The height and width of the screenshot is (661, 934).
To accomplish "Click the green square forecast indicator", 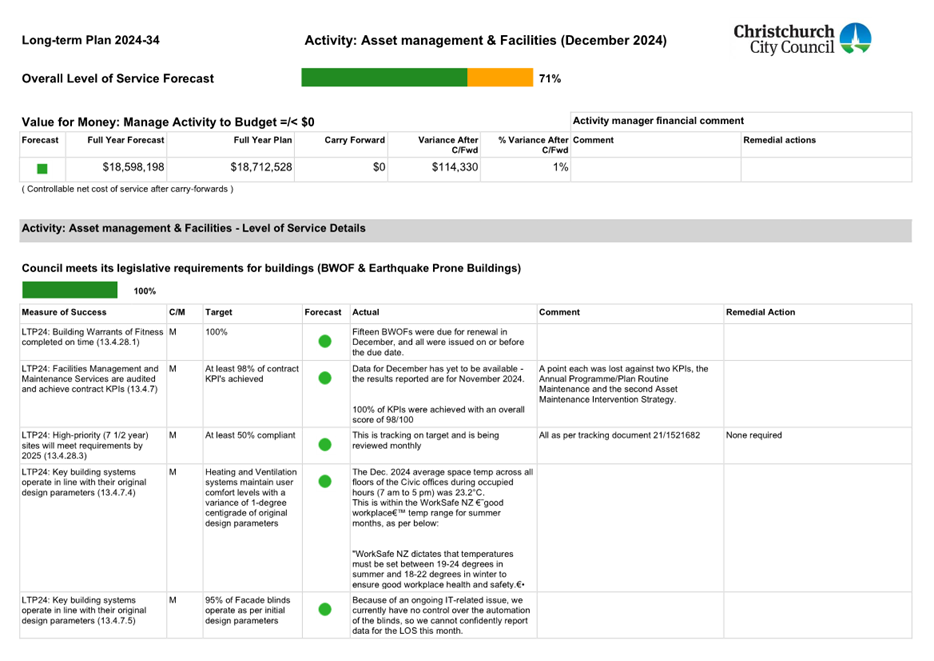I will coord(42,169).
